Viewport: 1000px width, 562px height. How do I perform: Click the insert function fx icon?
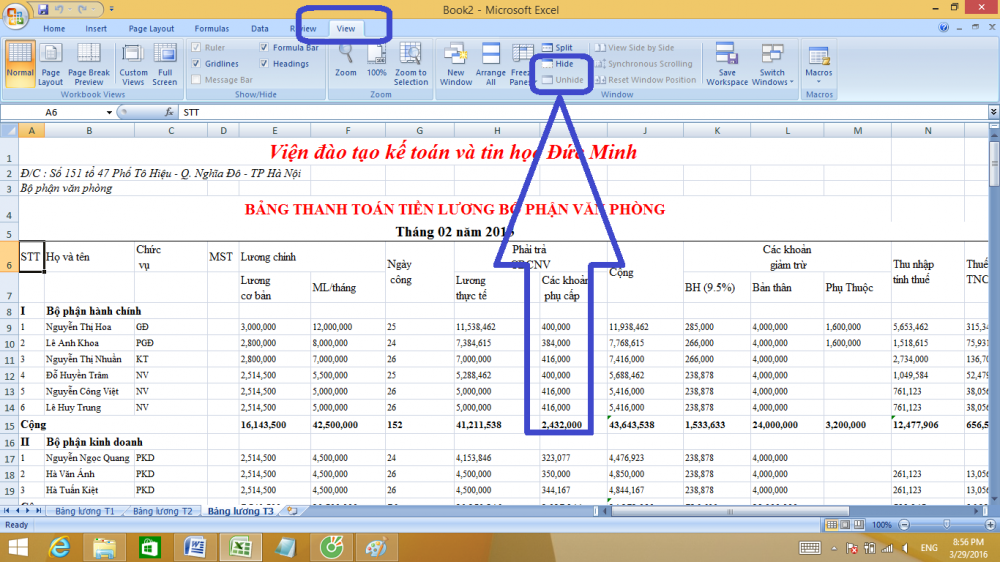[x=169, y=112]
